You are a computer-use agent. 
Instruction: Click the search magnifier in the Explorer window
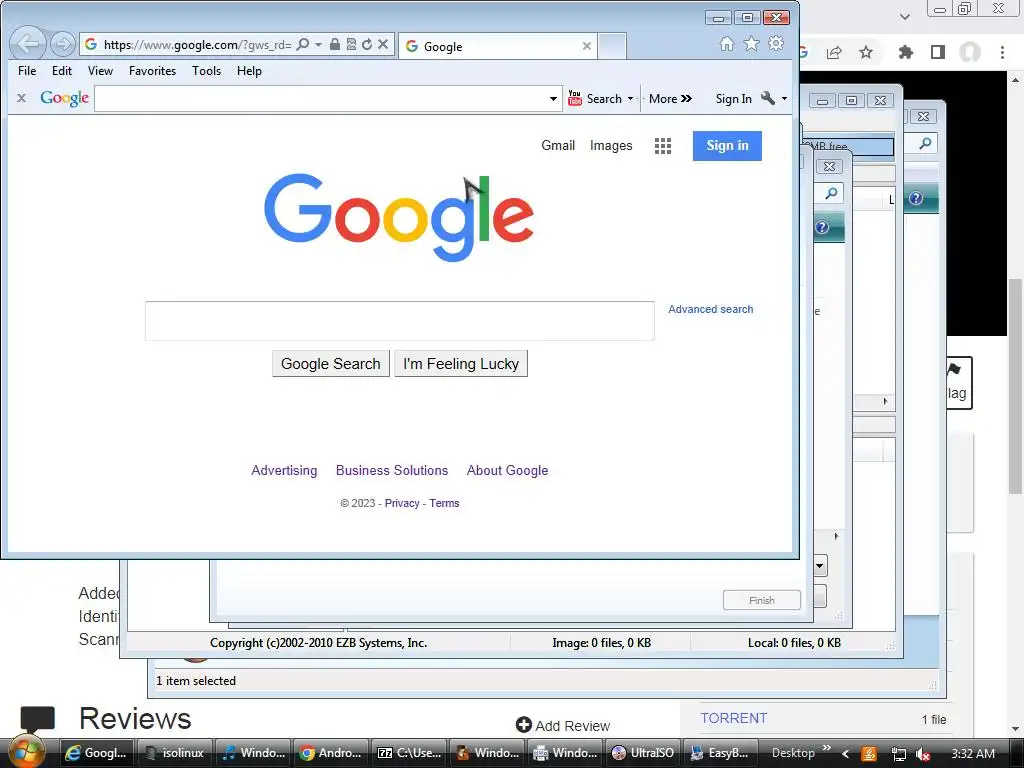click(925, 143)
